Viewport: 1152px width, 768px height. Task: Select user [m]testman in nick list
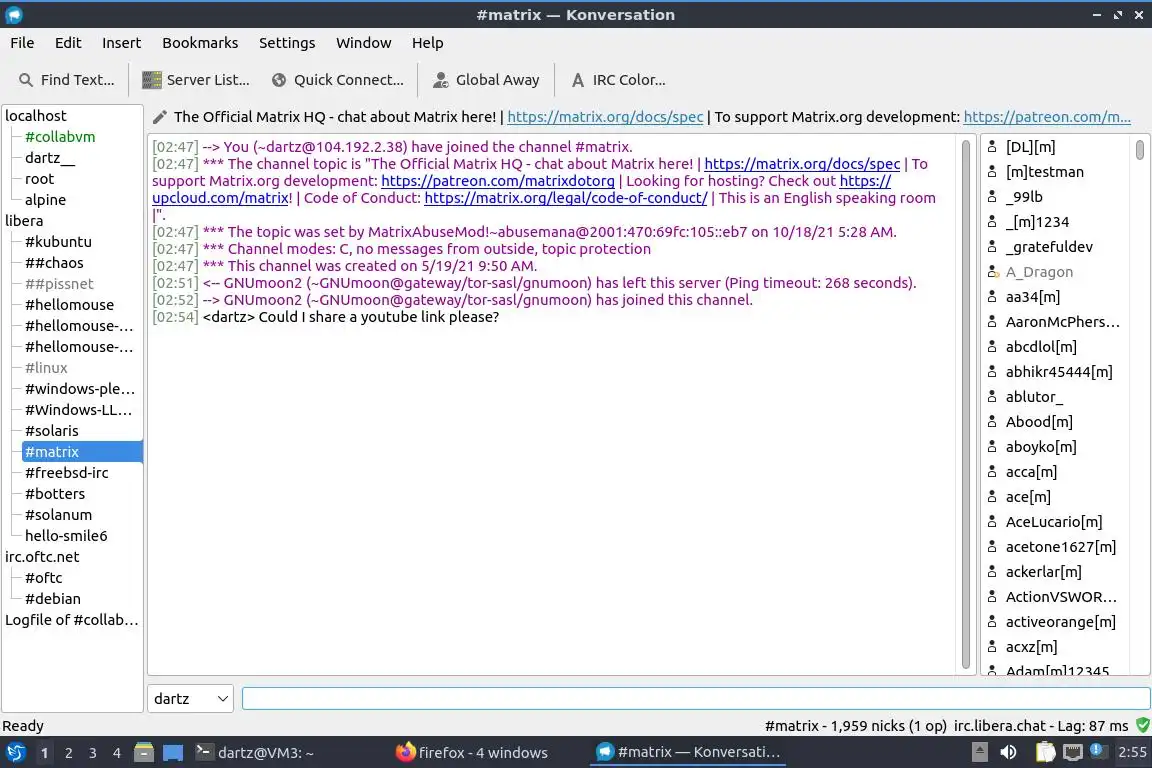(x=1044, y=172)
